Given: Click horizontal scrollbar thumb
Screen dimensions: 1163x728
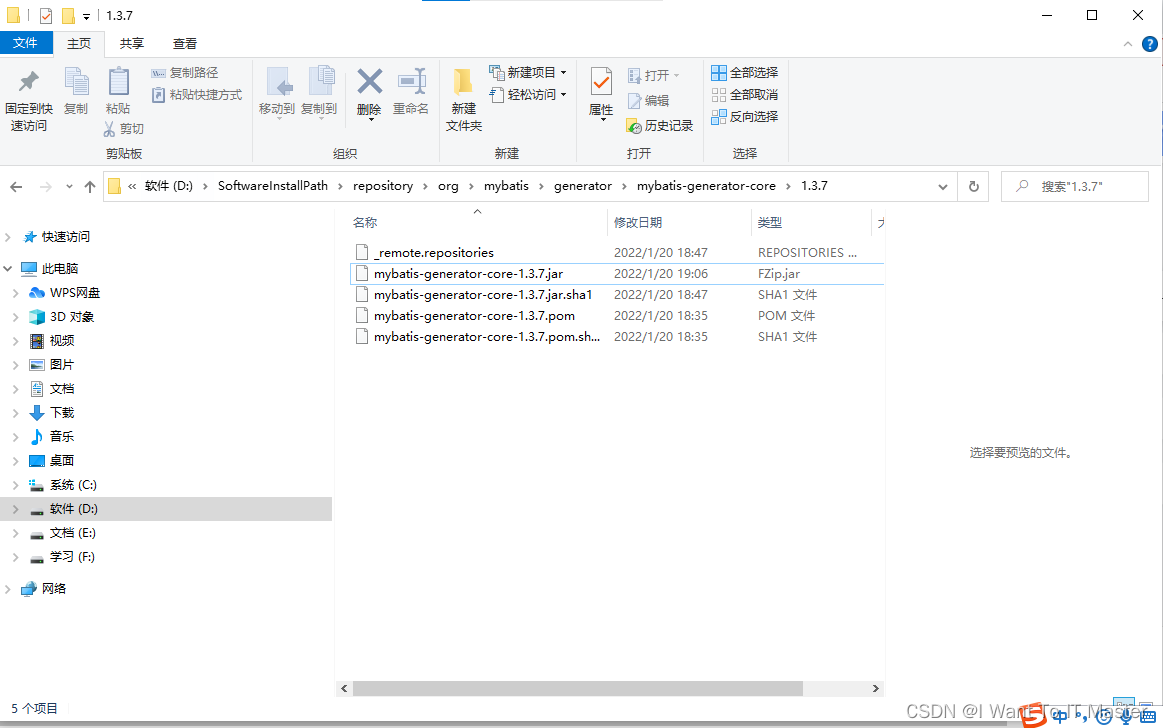Looking at the screenshot, I should coord(578,689).
